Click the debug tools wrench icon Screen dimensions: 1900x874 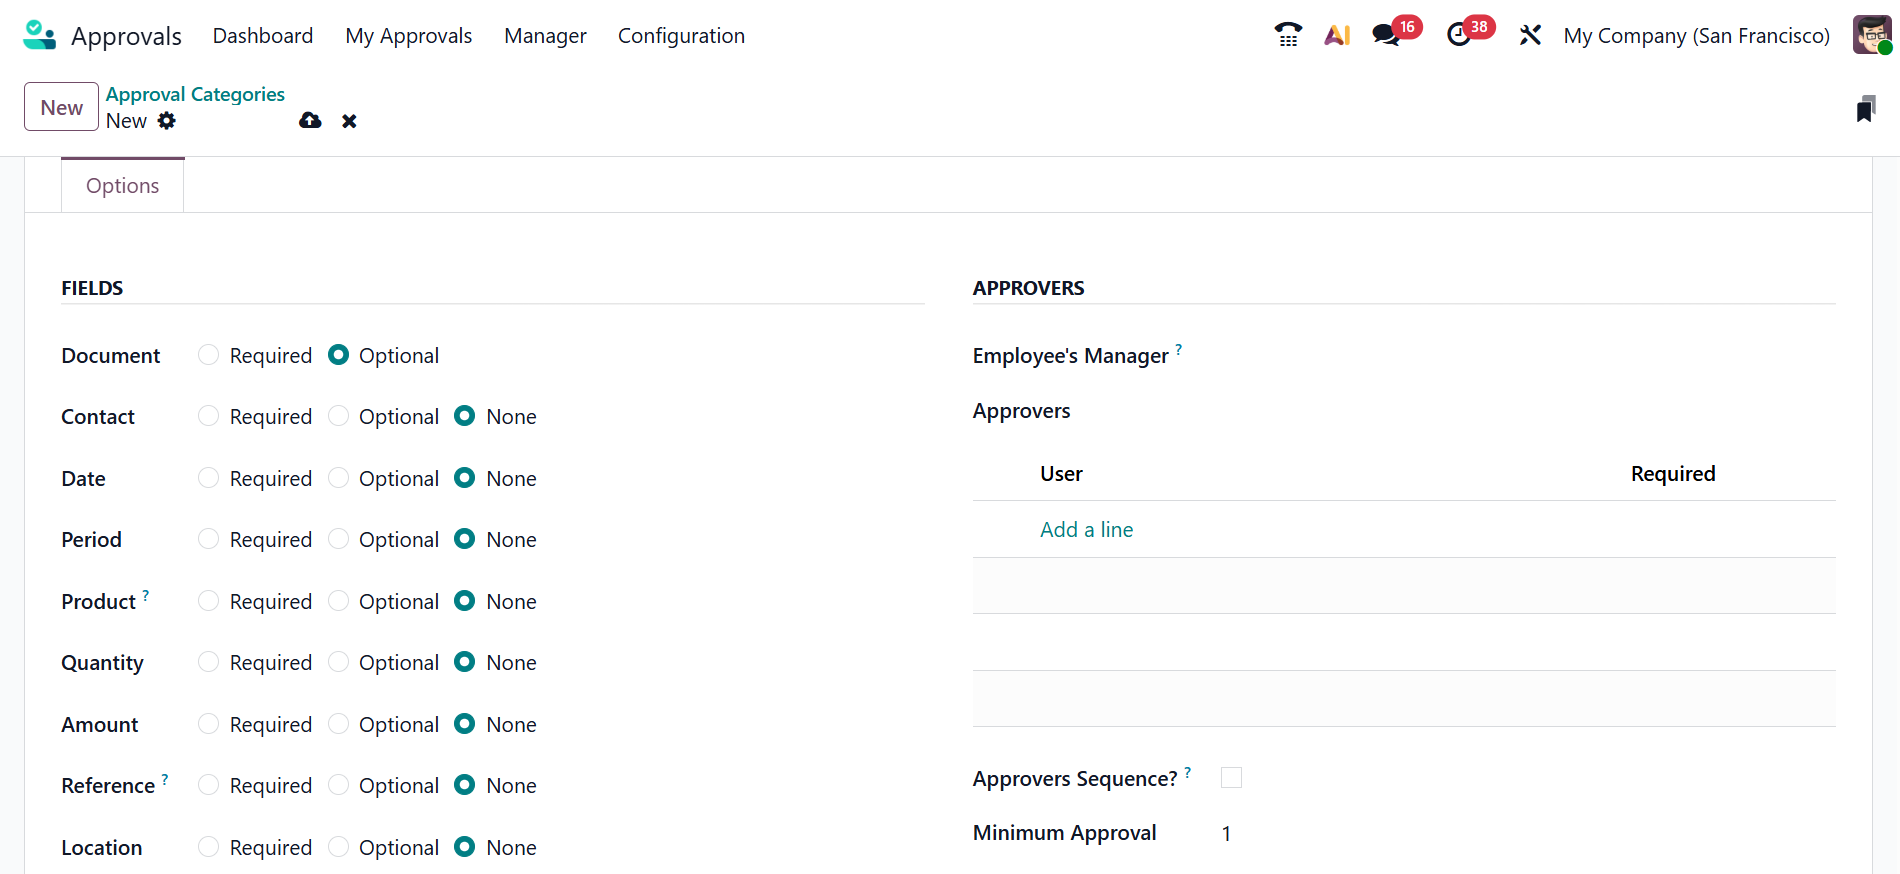pyautogui.click(x=1530, y=36)
